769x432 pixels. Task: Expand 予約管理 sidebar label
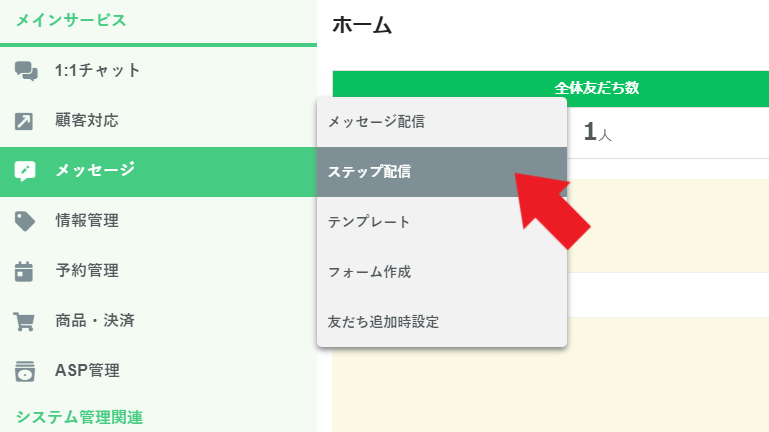click(x=87, y=271)
